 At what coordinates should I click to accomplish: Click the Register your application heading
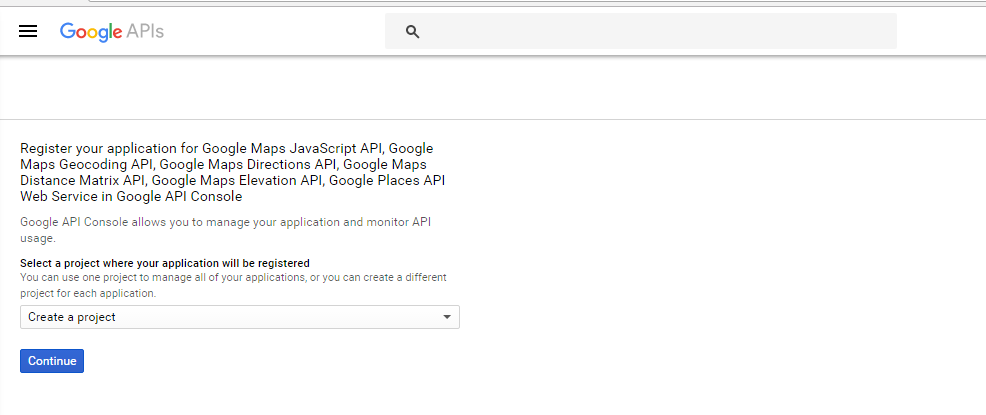coord(233,172)
